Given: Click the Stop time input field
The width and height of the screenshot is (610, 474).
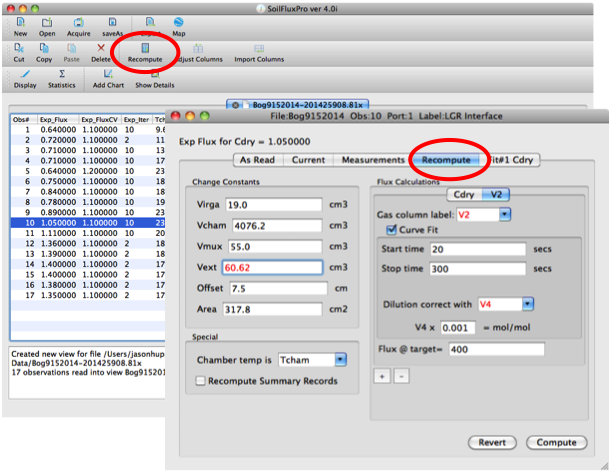Looking at the screenshot, I should pyautogui.click(x=478, y=269).
